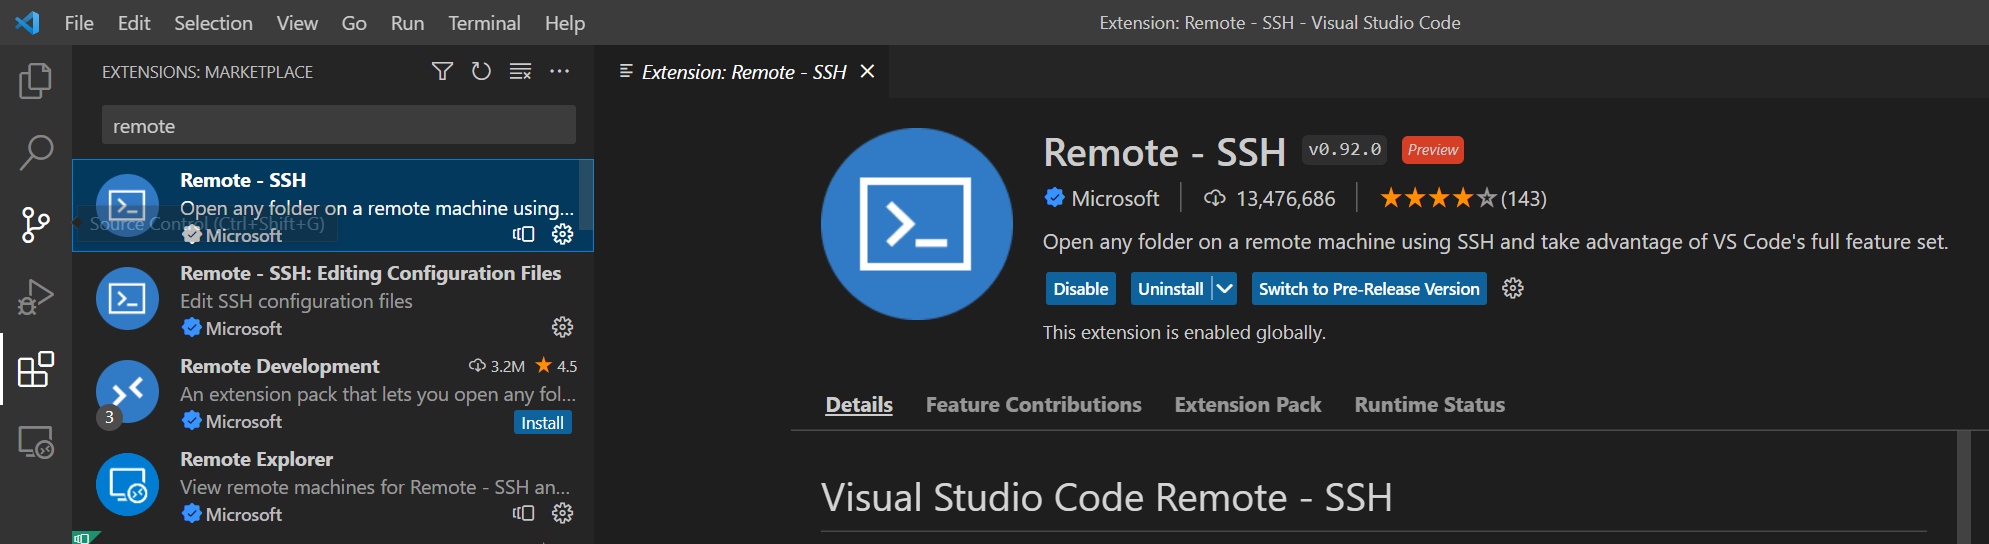Click the Remote Development 4.5 rating
1989x544 pixels.
coord(557,365)
